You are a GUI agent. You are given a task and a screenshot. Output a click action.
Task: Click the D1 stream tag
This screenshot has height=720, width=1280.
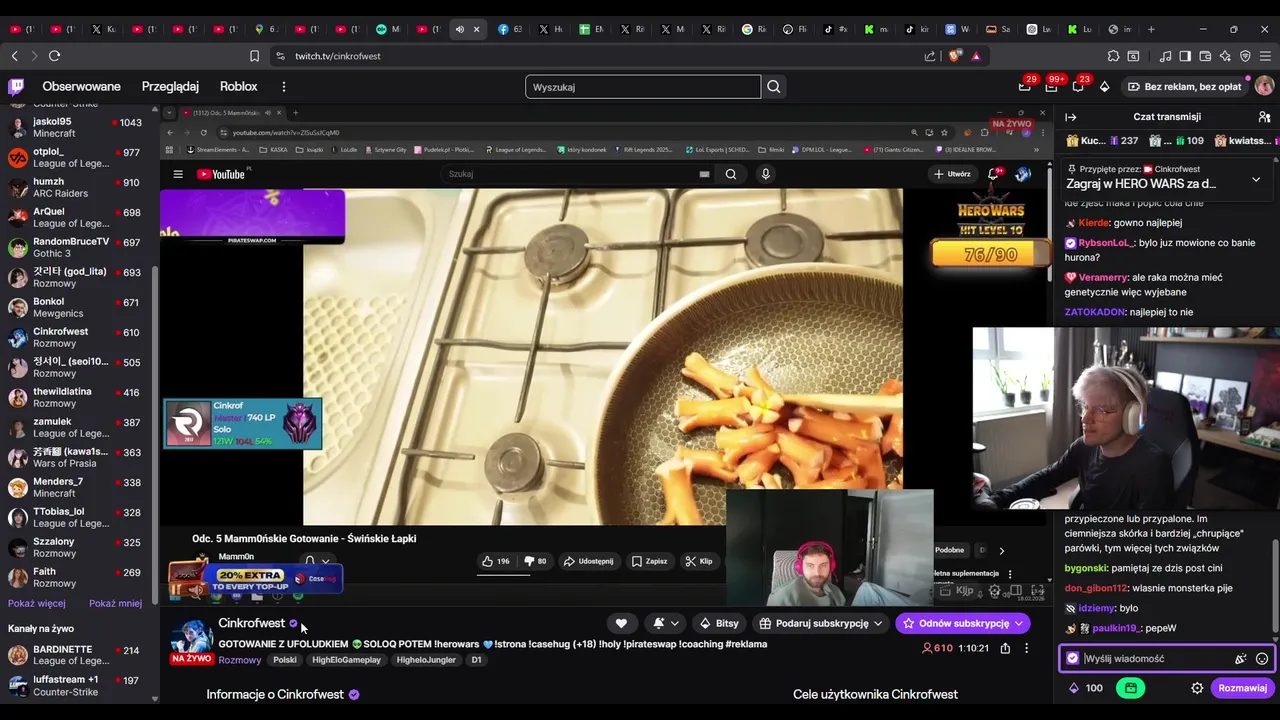[476, 660]
